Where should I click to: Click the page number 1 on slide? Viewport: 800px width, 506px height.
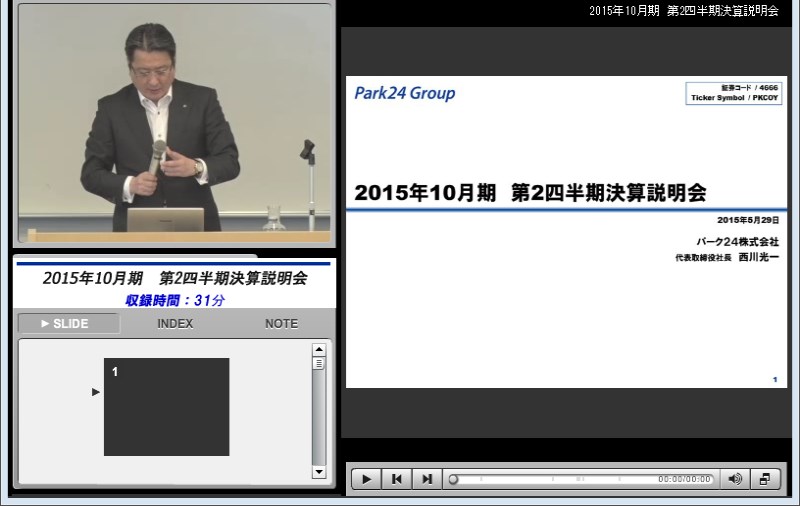point(775,380)
